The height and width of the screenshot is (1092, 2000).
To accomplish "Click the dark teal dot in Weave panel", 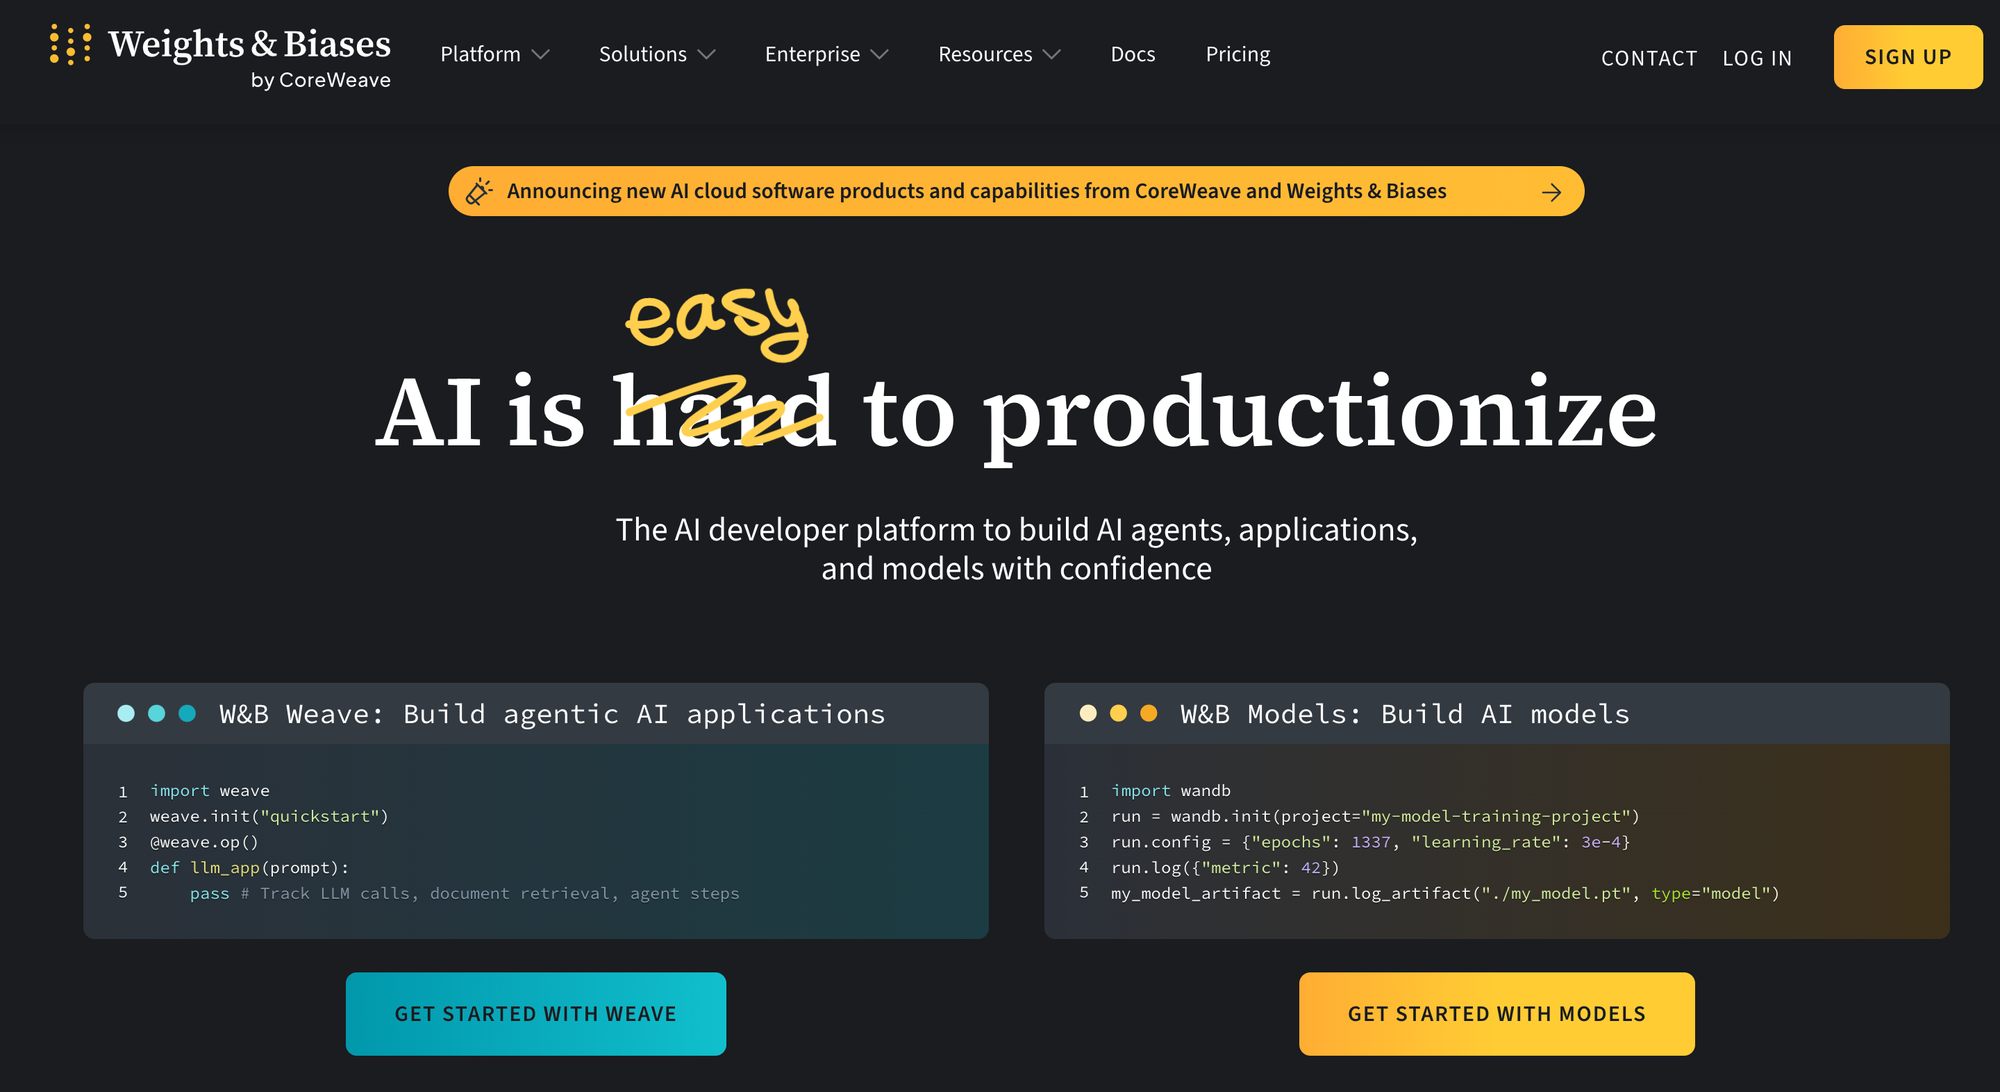I will (x=187, y=713).
